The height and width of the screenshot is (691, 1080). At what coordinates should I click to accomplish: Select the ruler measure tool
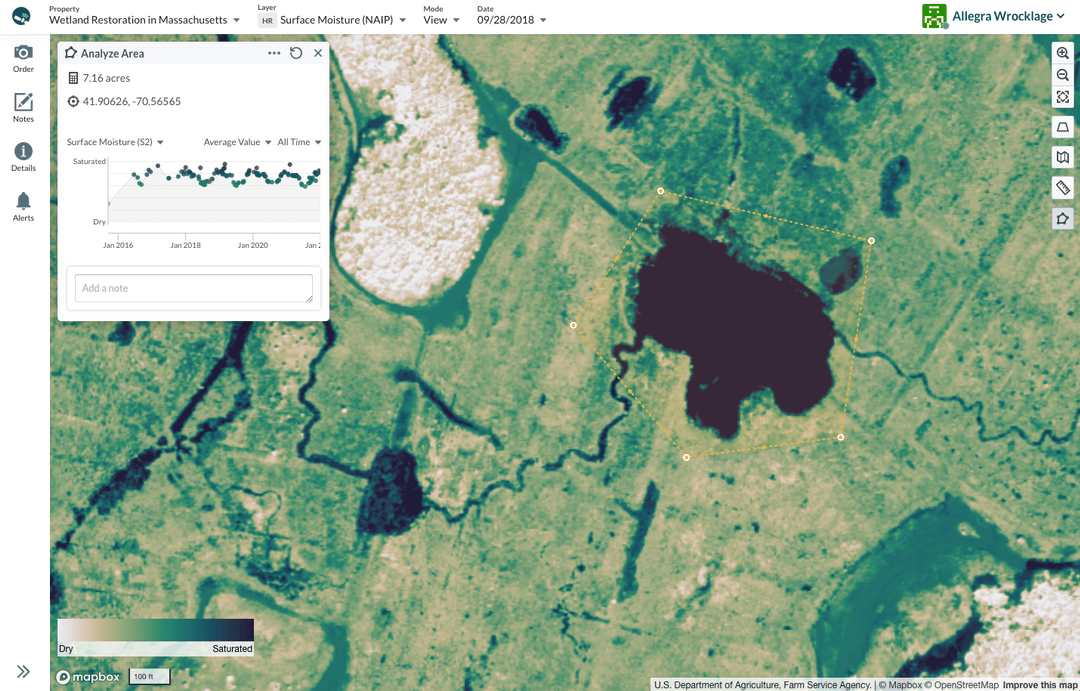(1062, 188)
